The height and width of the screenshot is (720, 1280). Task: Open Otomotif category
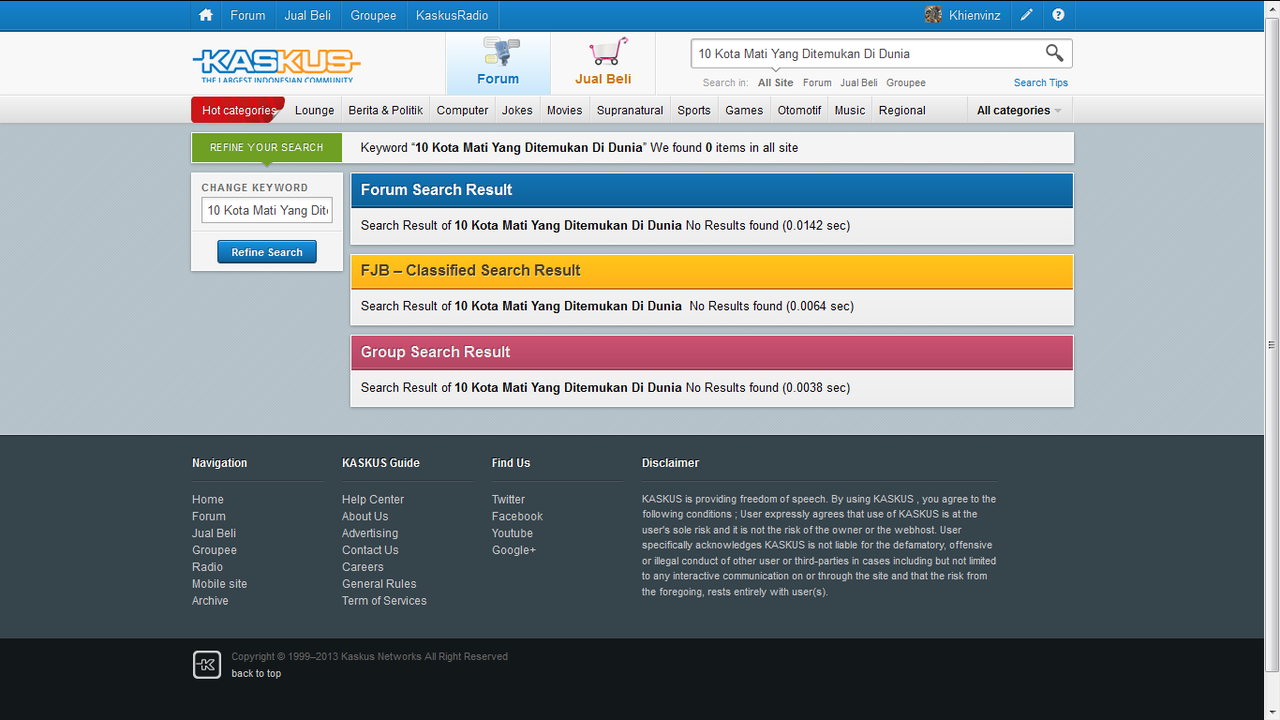tap(800, 110)
